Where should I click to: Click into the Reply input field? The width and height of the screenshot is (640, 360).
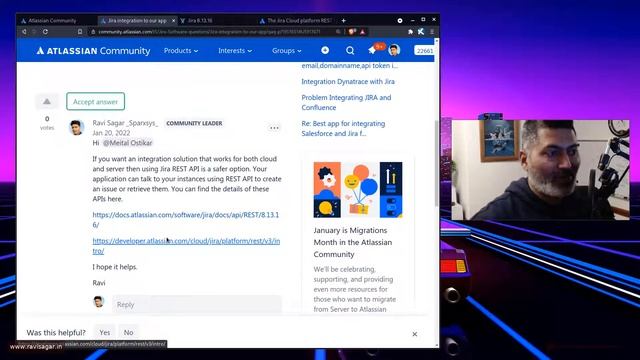click(197, 304)
